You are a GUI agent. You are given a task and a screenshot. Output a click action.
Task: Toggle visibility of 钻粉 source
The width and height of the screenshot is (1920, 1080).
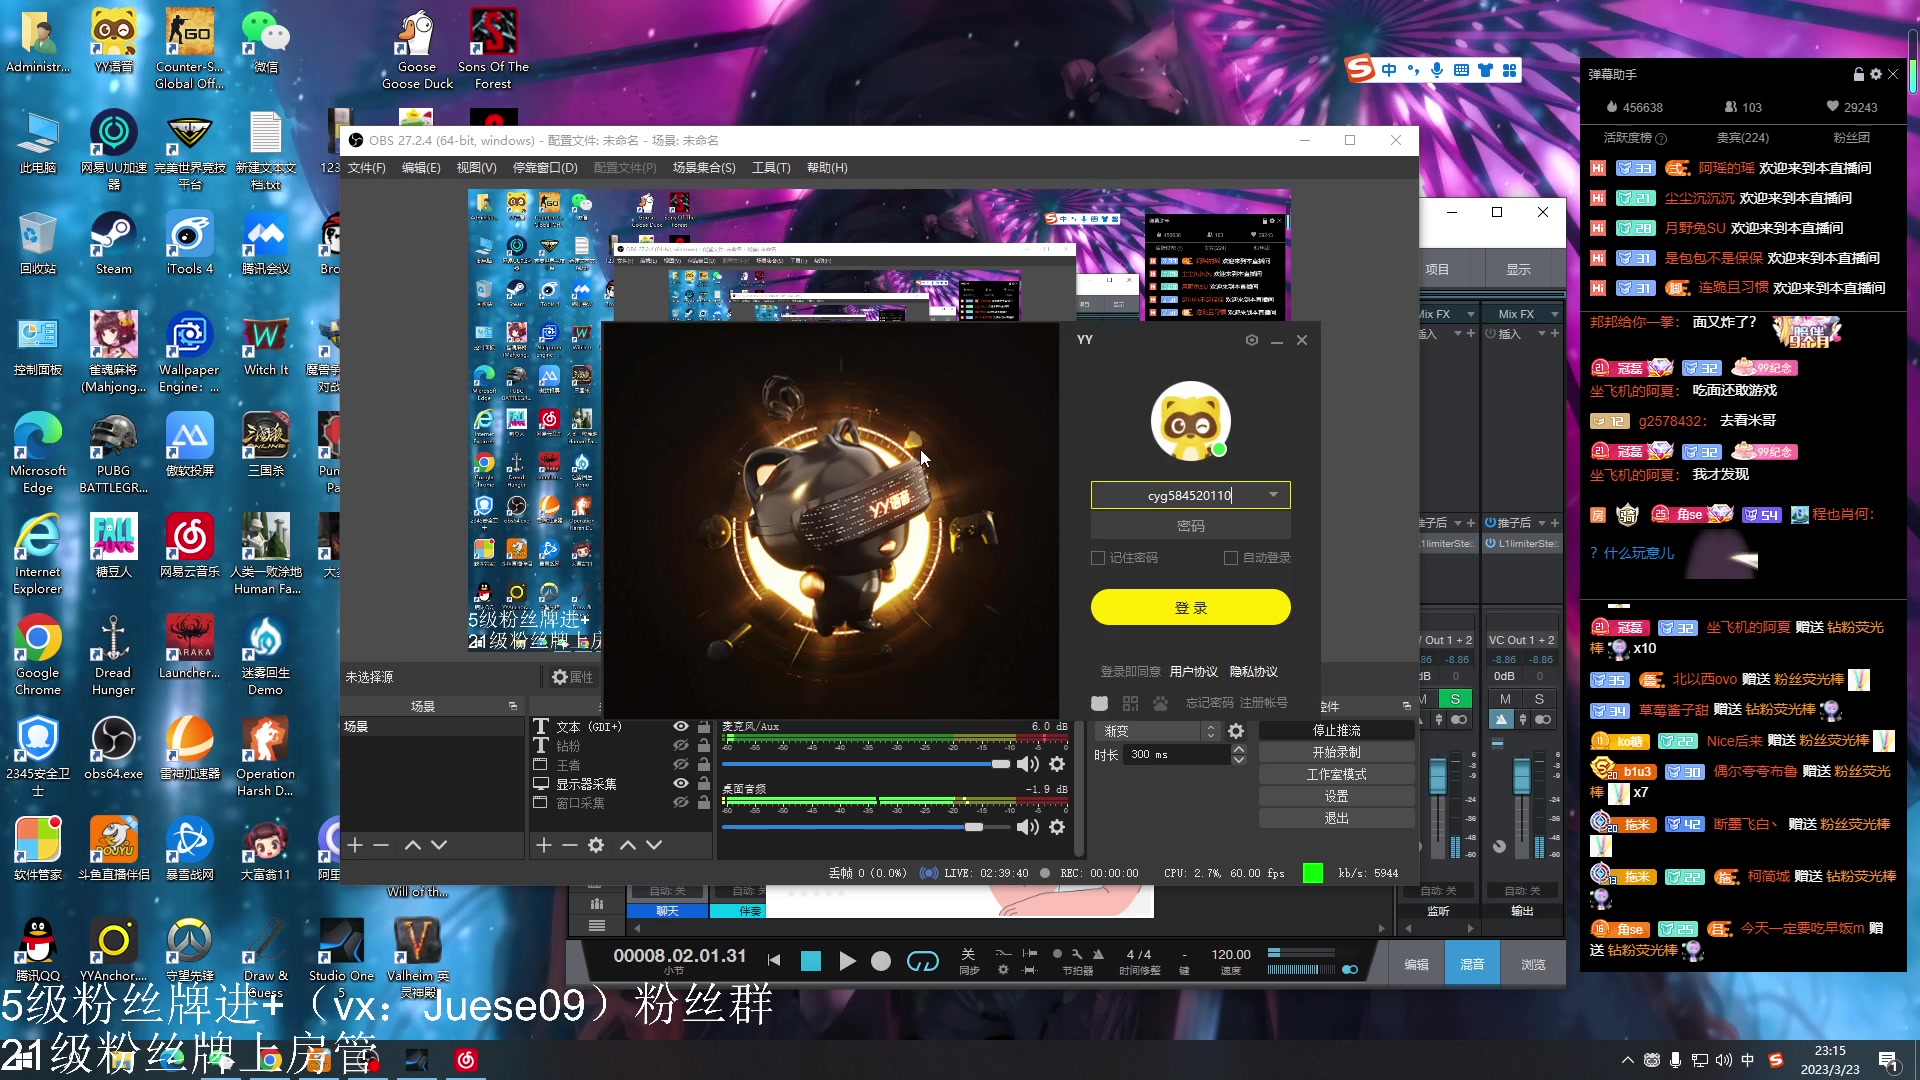[681, 746]
